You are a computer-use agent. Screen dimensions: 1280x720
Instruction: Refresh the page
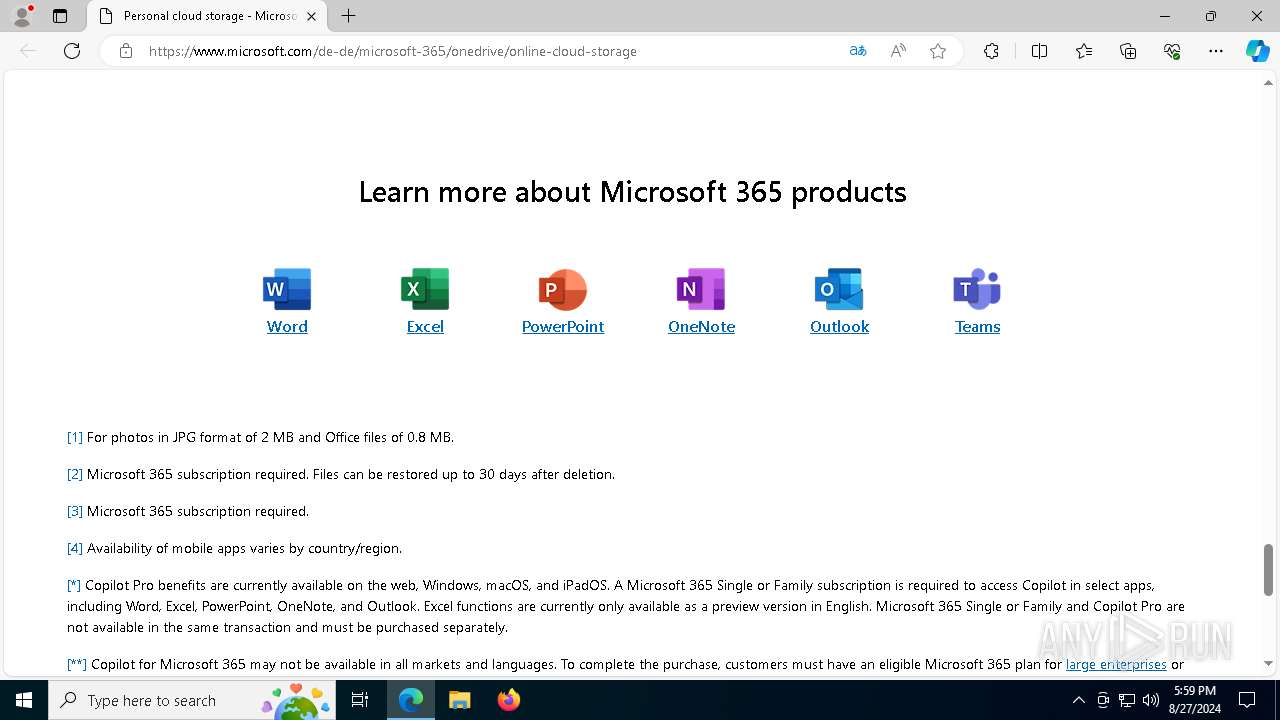pos(72,51)
